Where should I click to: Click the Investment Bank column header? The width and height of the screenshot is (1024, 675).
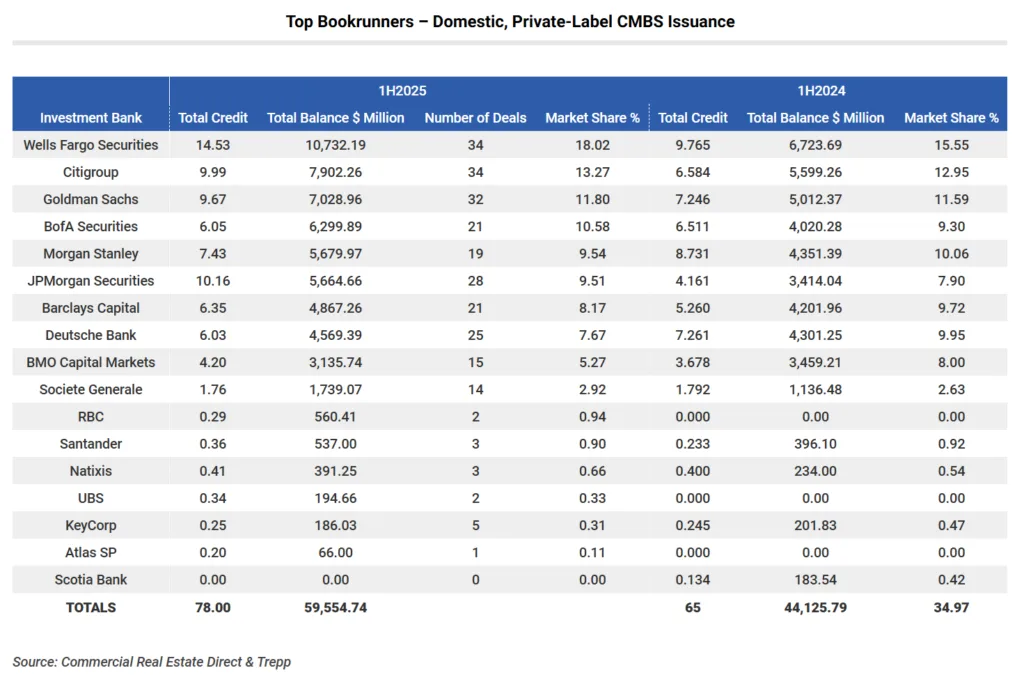(90, 118)
